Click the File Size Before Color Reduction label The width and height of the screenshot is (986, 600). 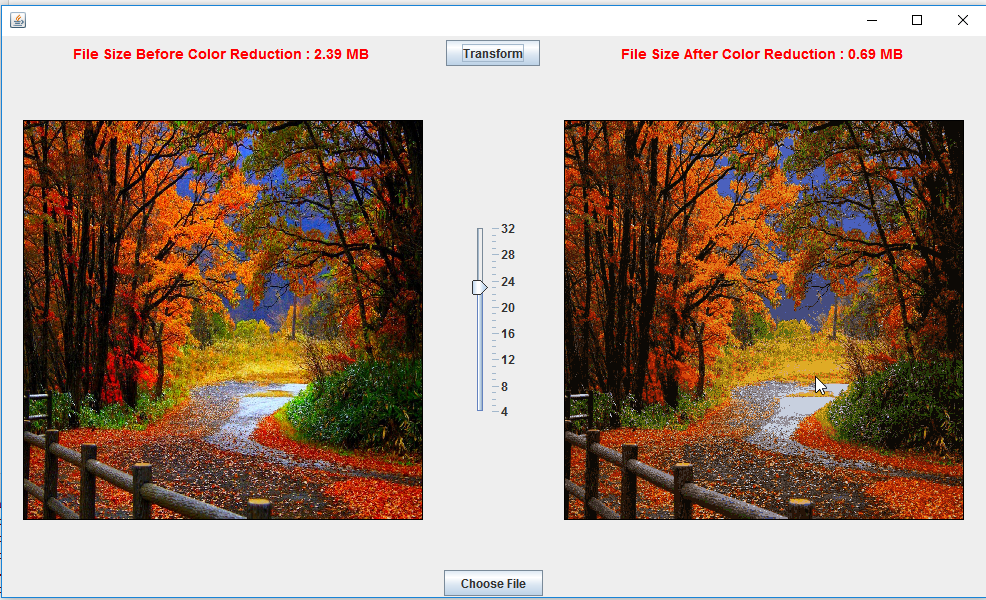pos(222,54)
